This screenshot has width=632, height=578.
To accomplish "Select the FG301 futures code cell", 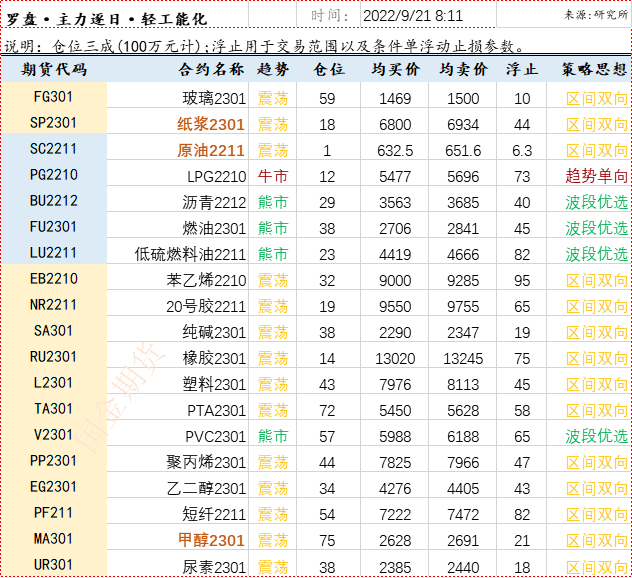I will click(x=53, y=97).
